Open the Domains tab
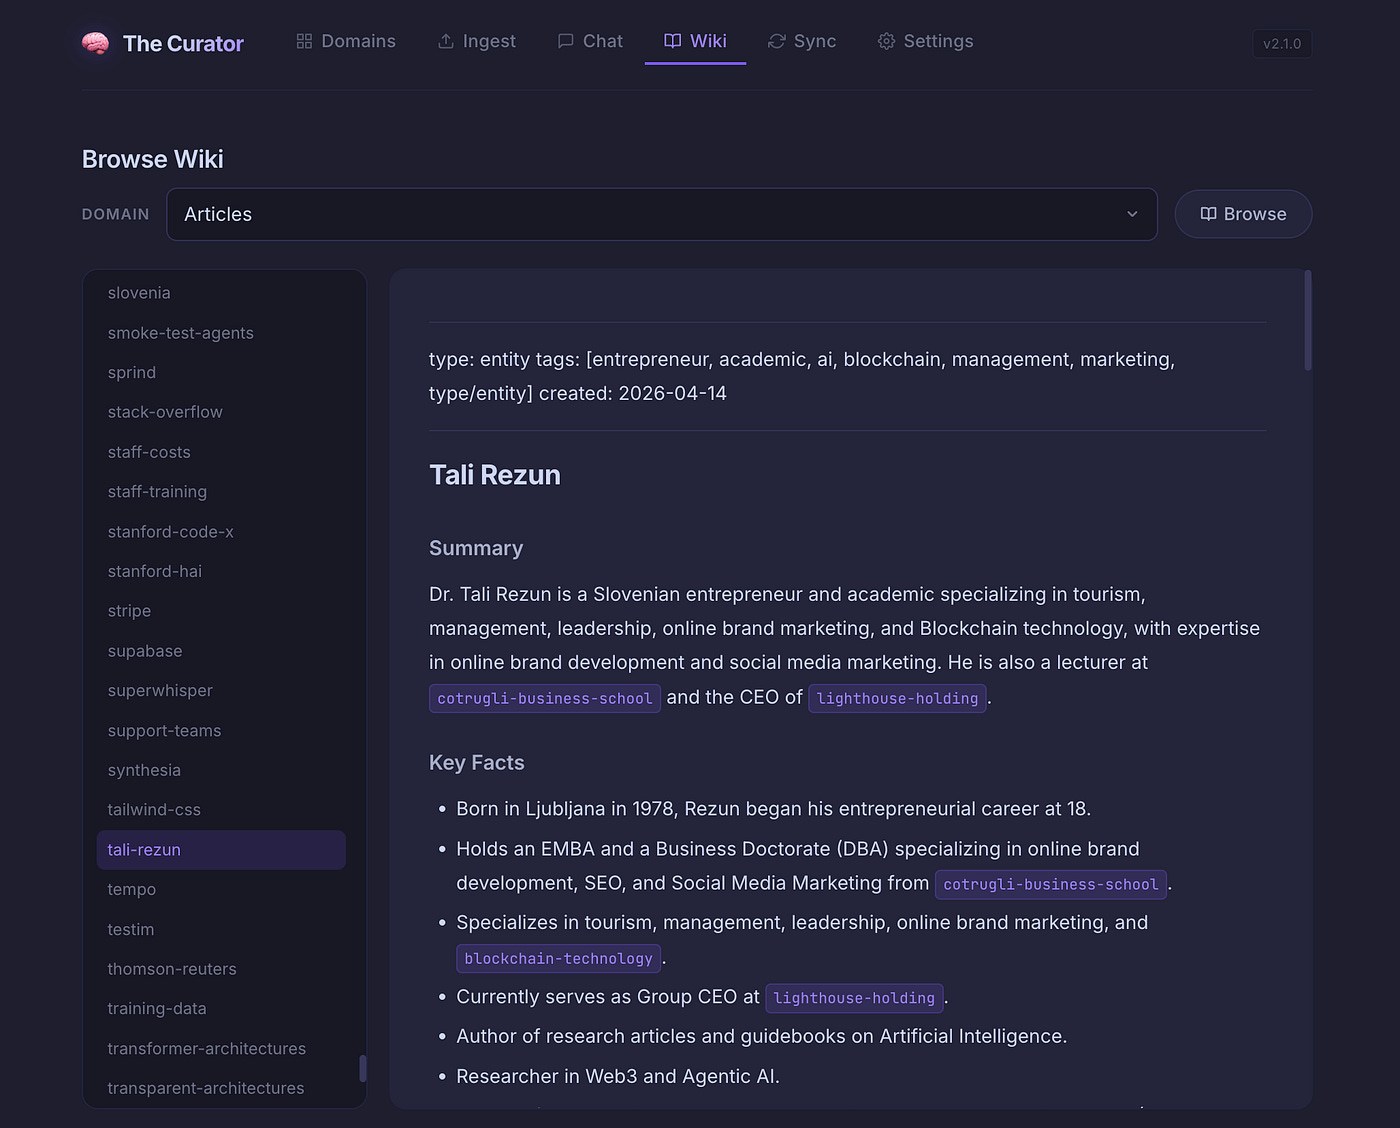1400x1128 pixels. coord(346,41)
